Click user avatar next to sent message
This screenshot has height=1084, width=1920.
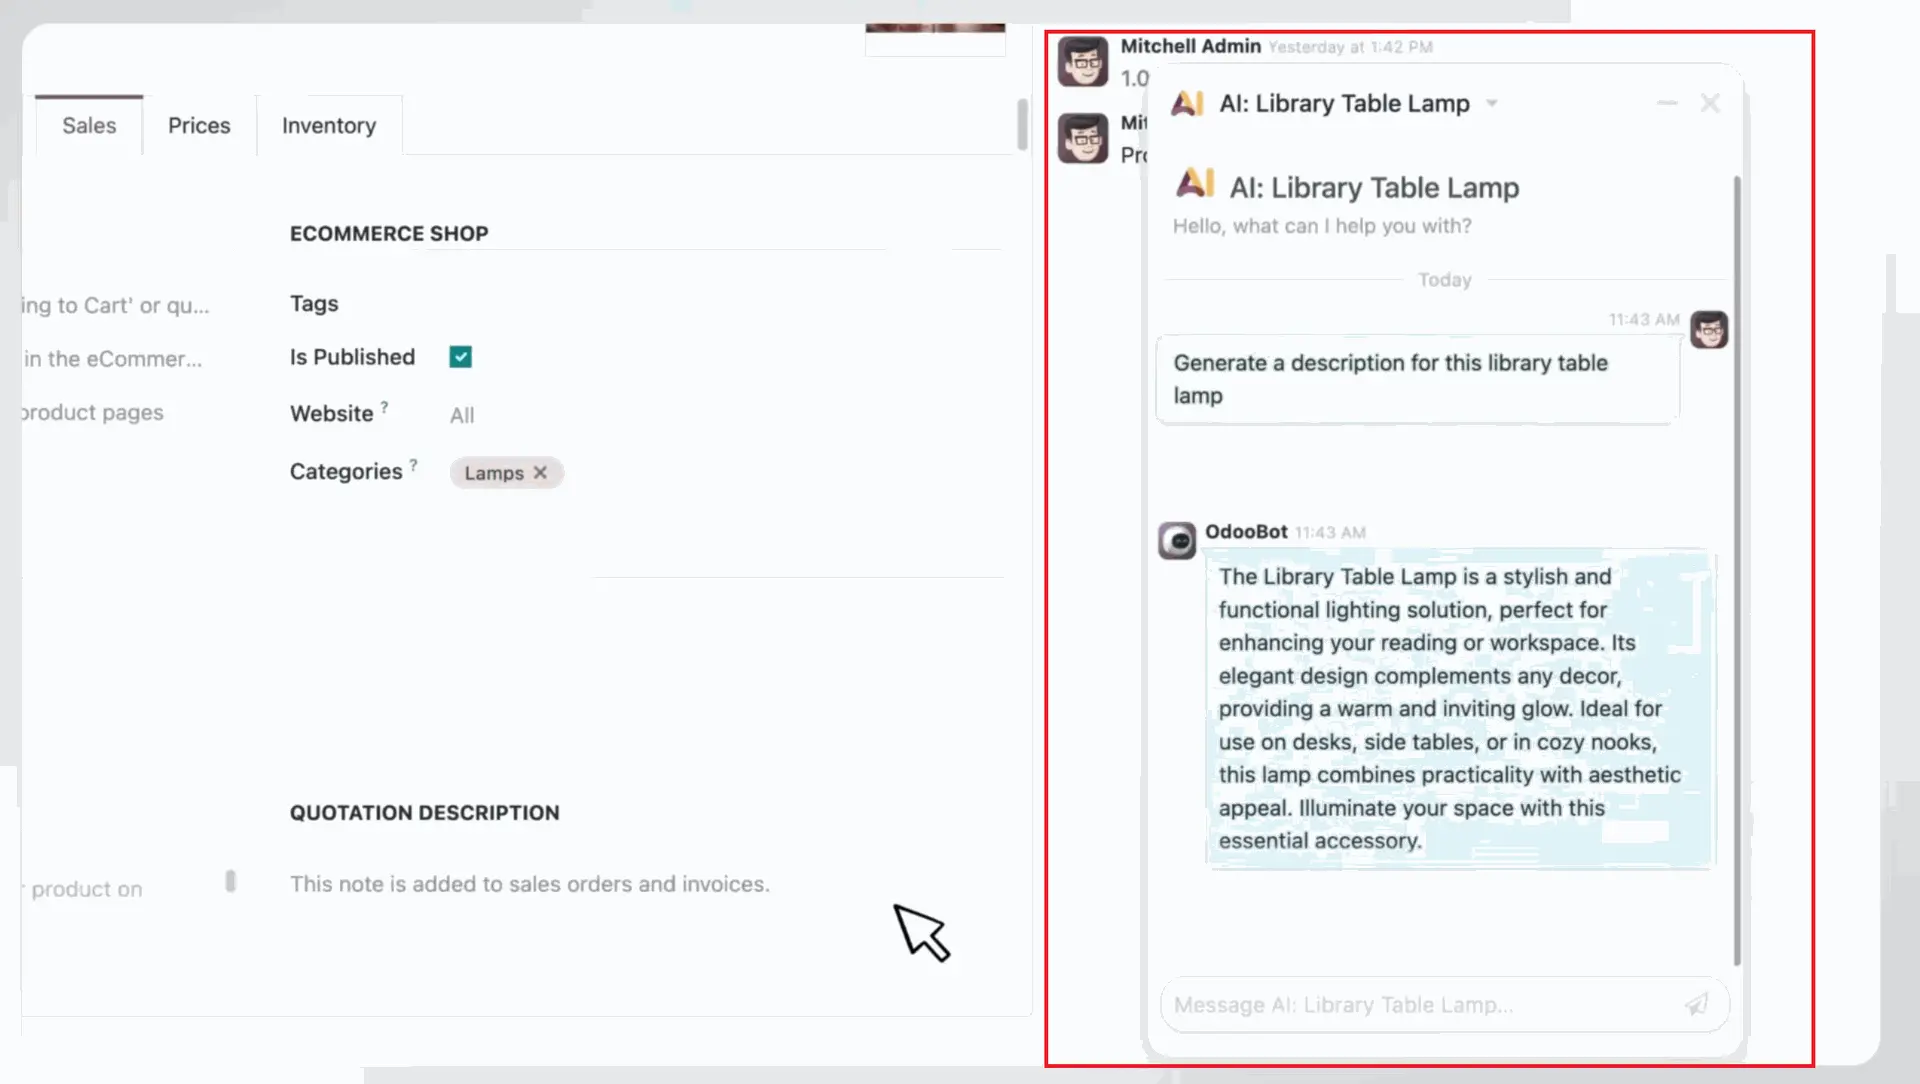1709,329
